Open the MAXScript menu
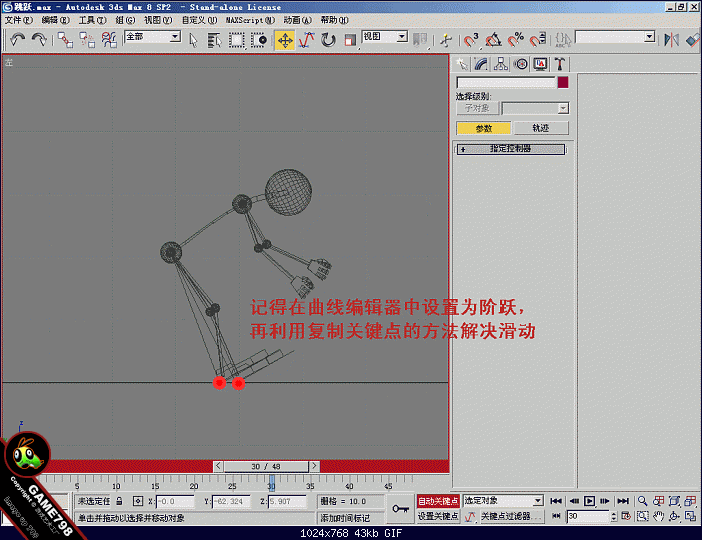The image size is (702, 540). tap(250, 20)
